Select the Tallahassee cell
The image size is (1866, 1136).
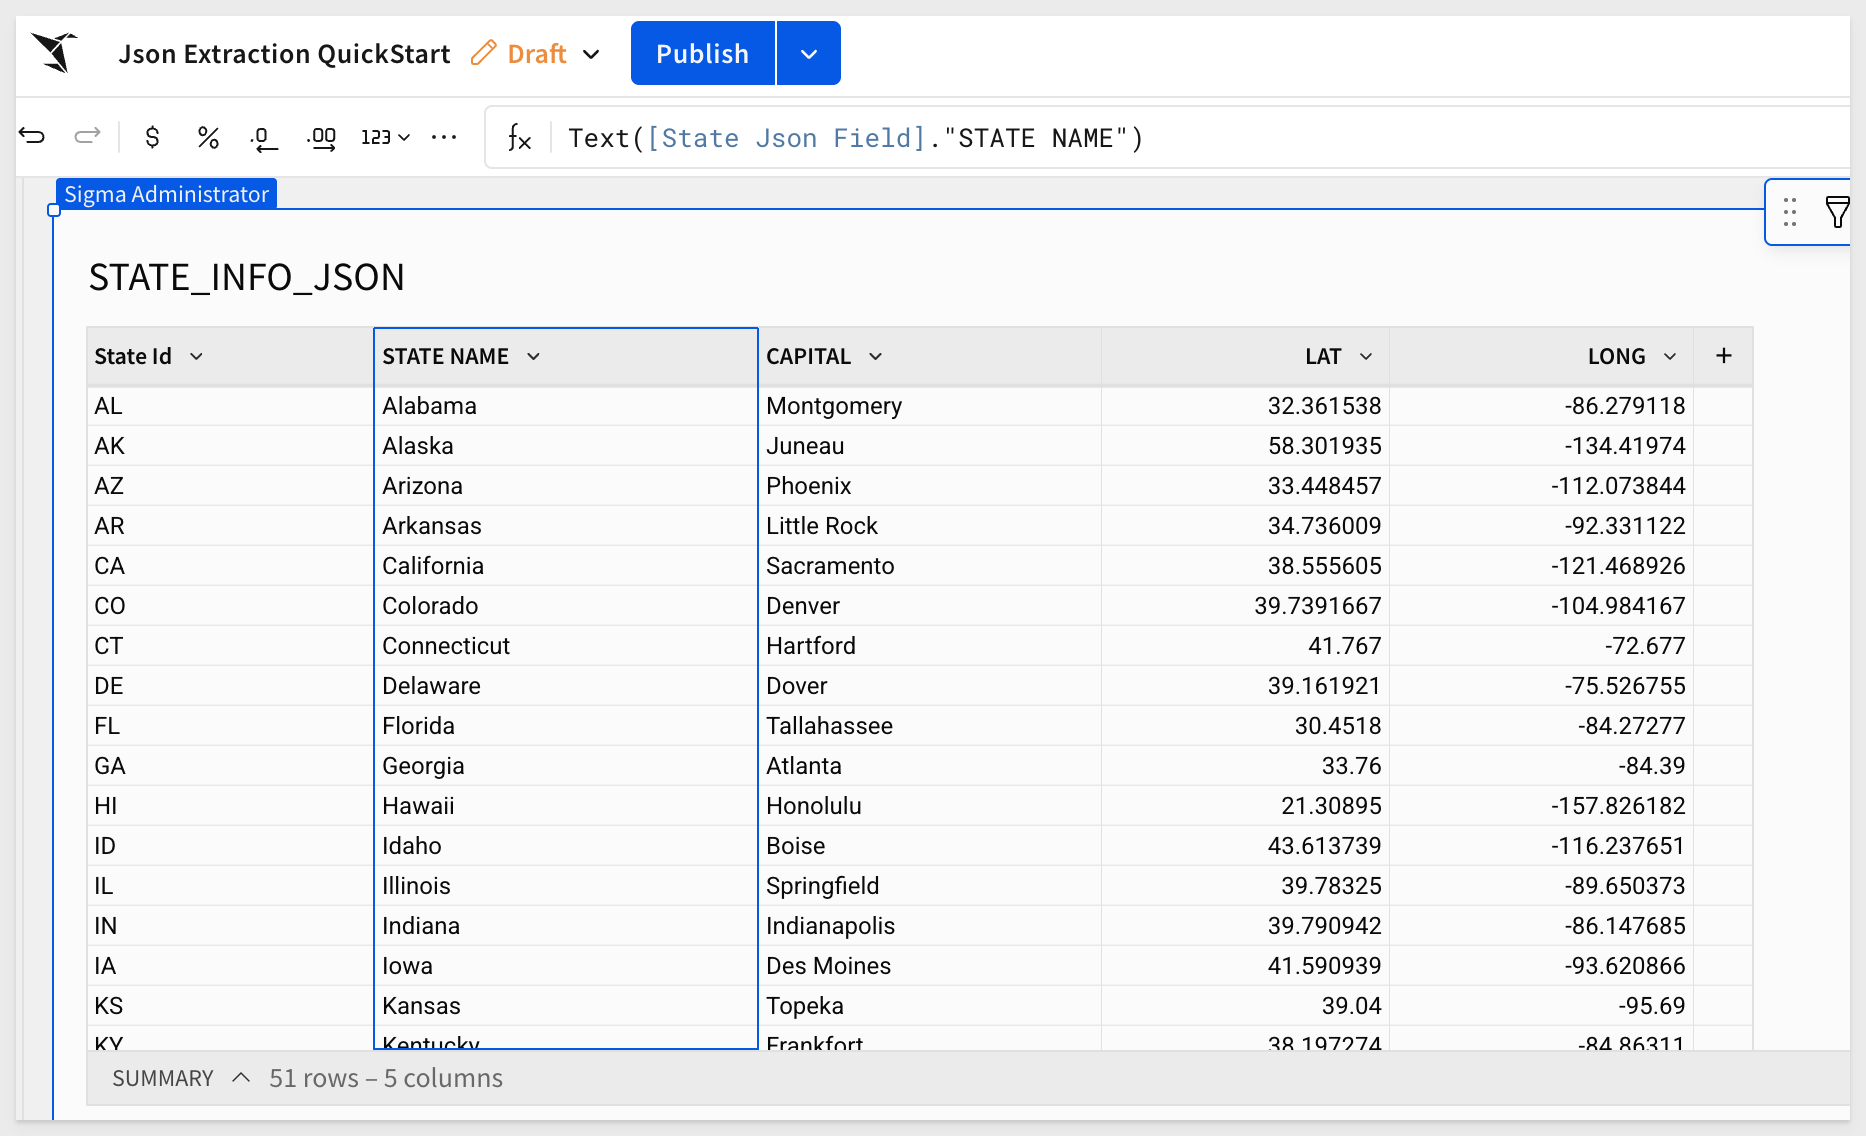point(929,726)
